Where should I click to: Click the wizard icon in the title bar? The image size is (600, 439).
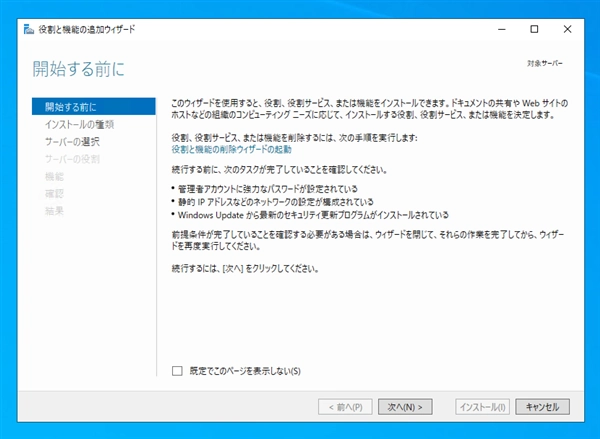click(x=29, y=29)
